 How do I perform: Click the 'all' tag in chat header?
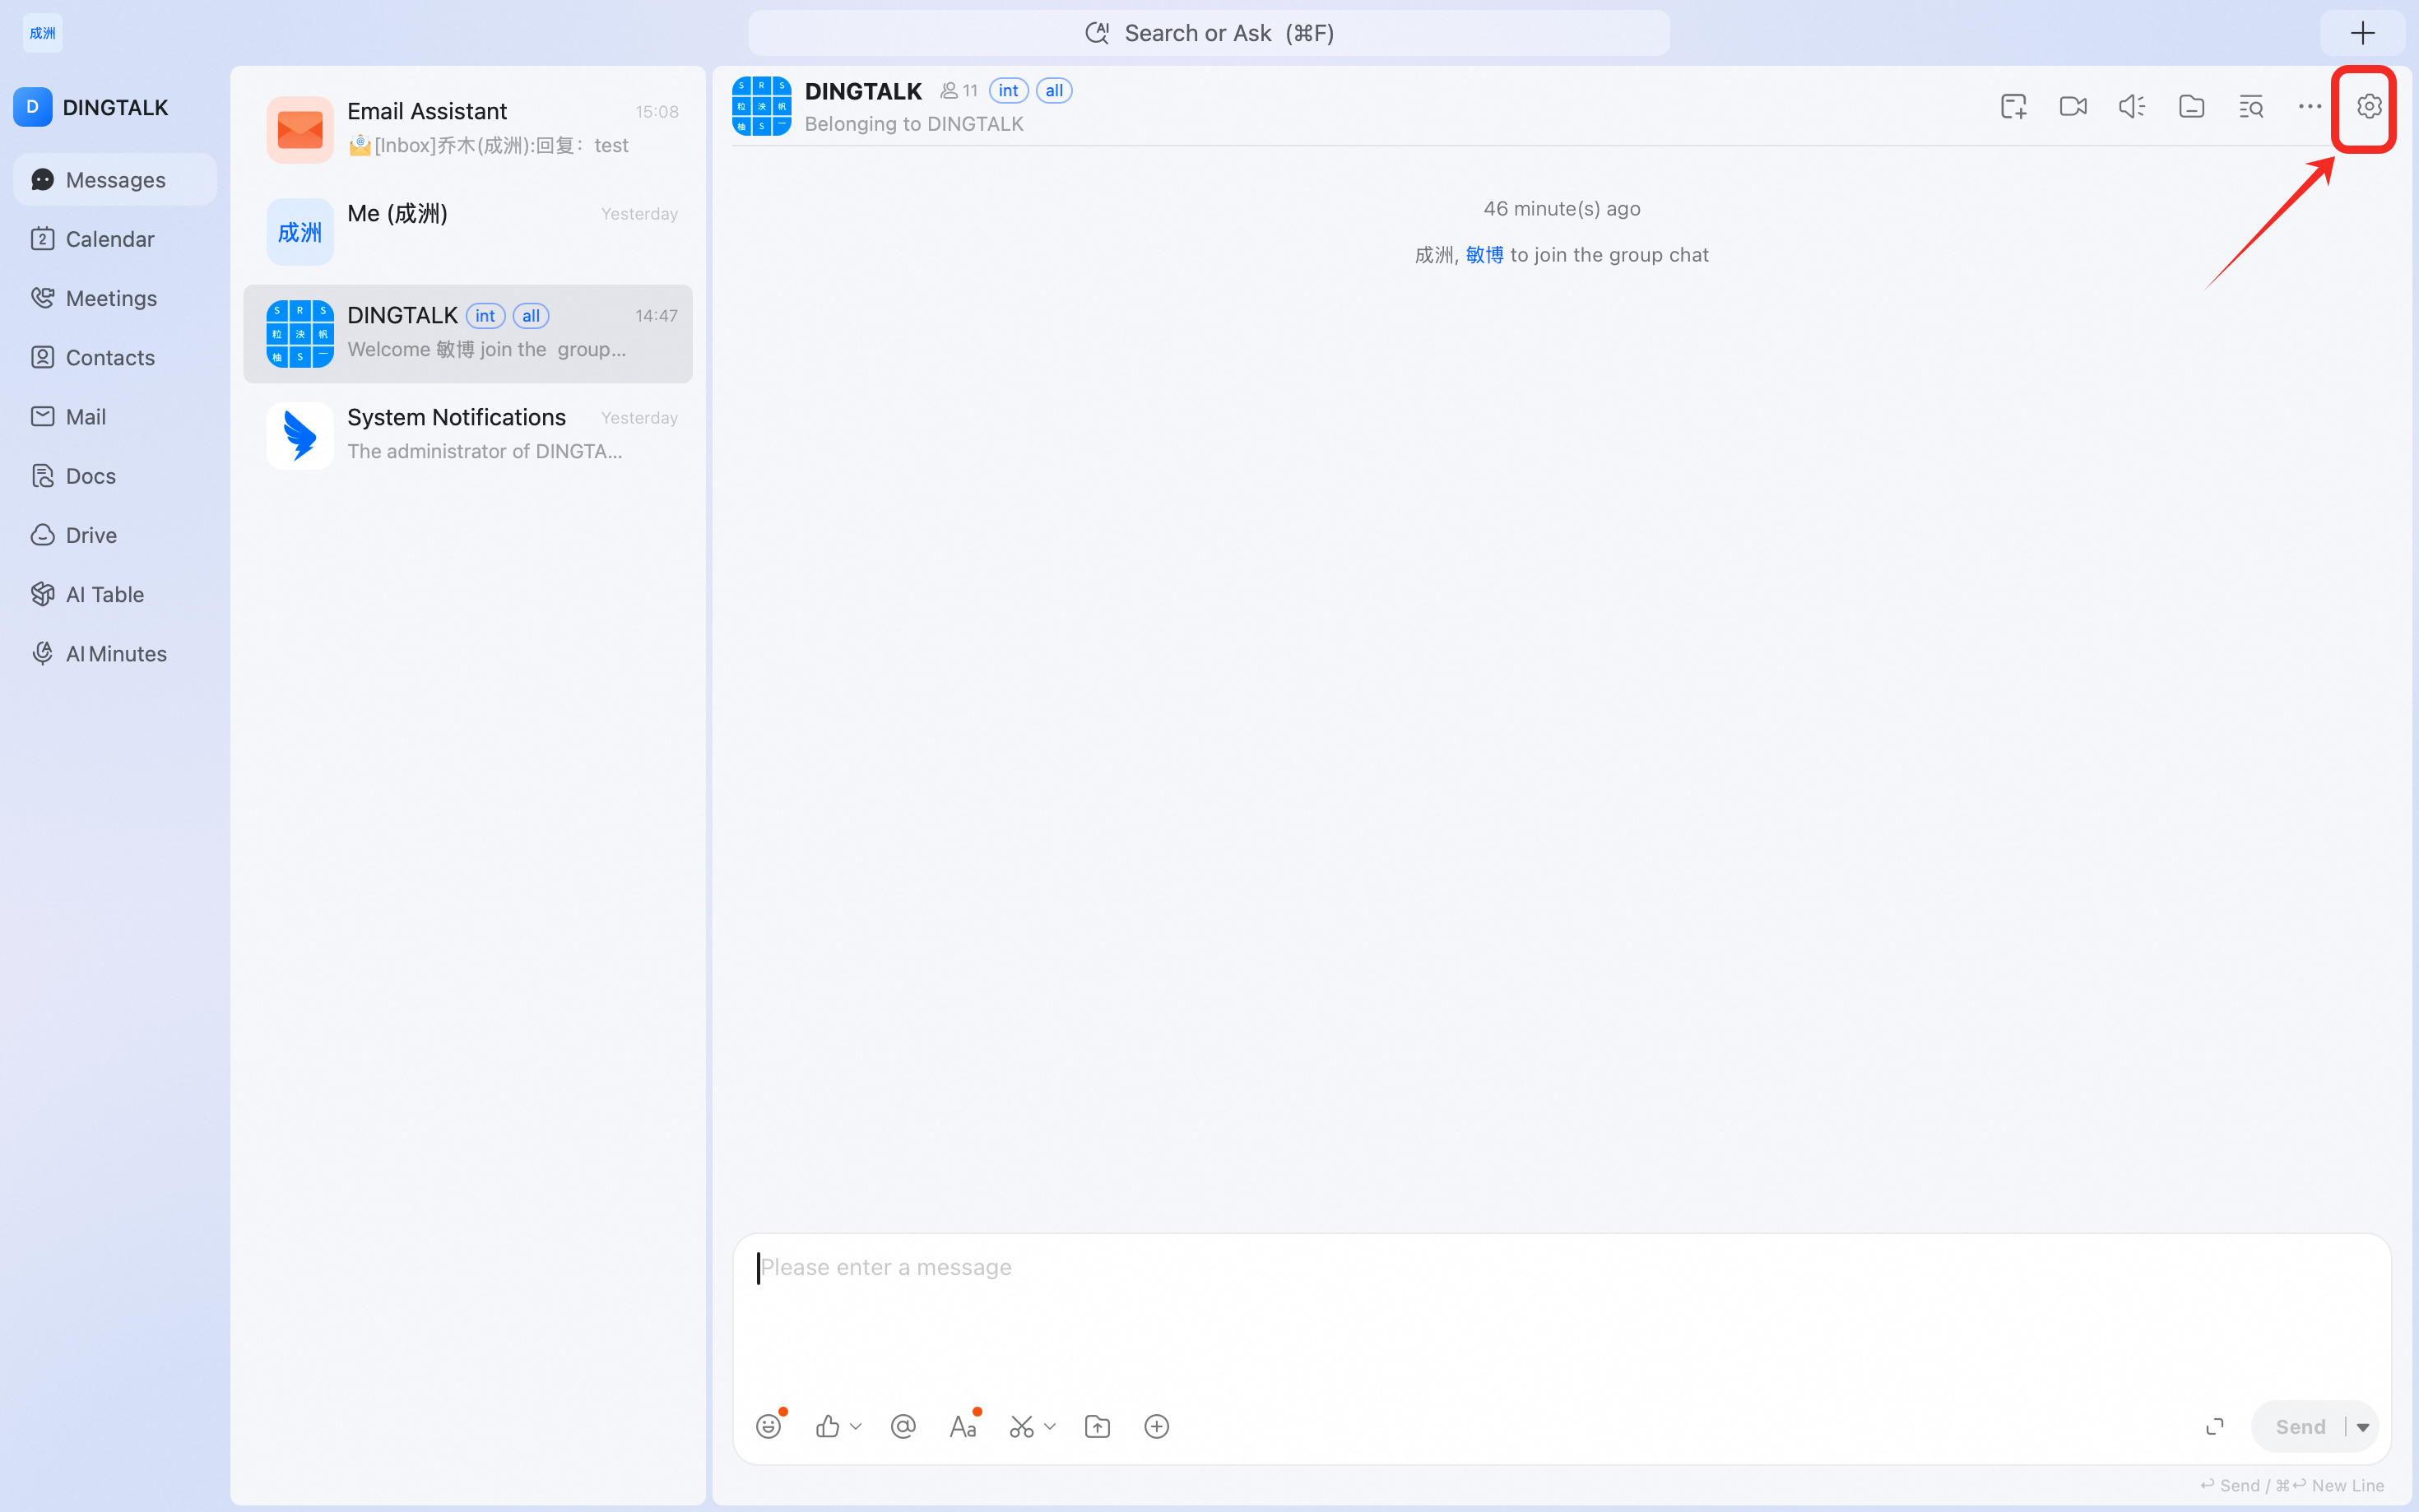click(x=1054, y=91)
